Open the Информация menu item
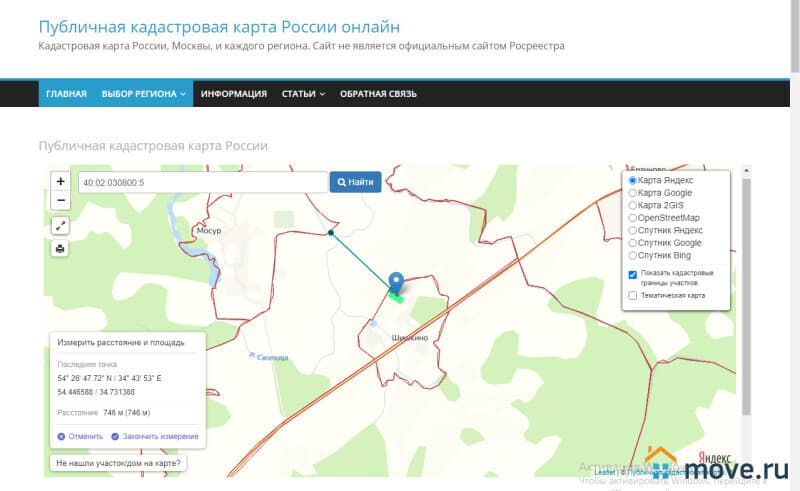The width and height of the screenshot is (800, 491). (x=233, y=94)
